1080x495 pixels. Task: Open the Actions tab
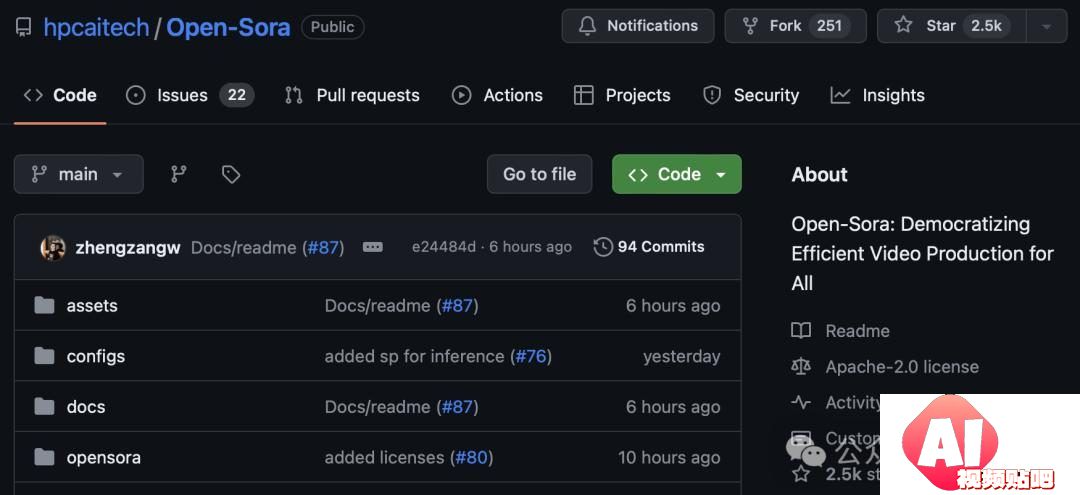click(497, 95)
